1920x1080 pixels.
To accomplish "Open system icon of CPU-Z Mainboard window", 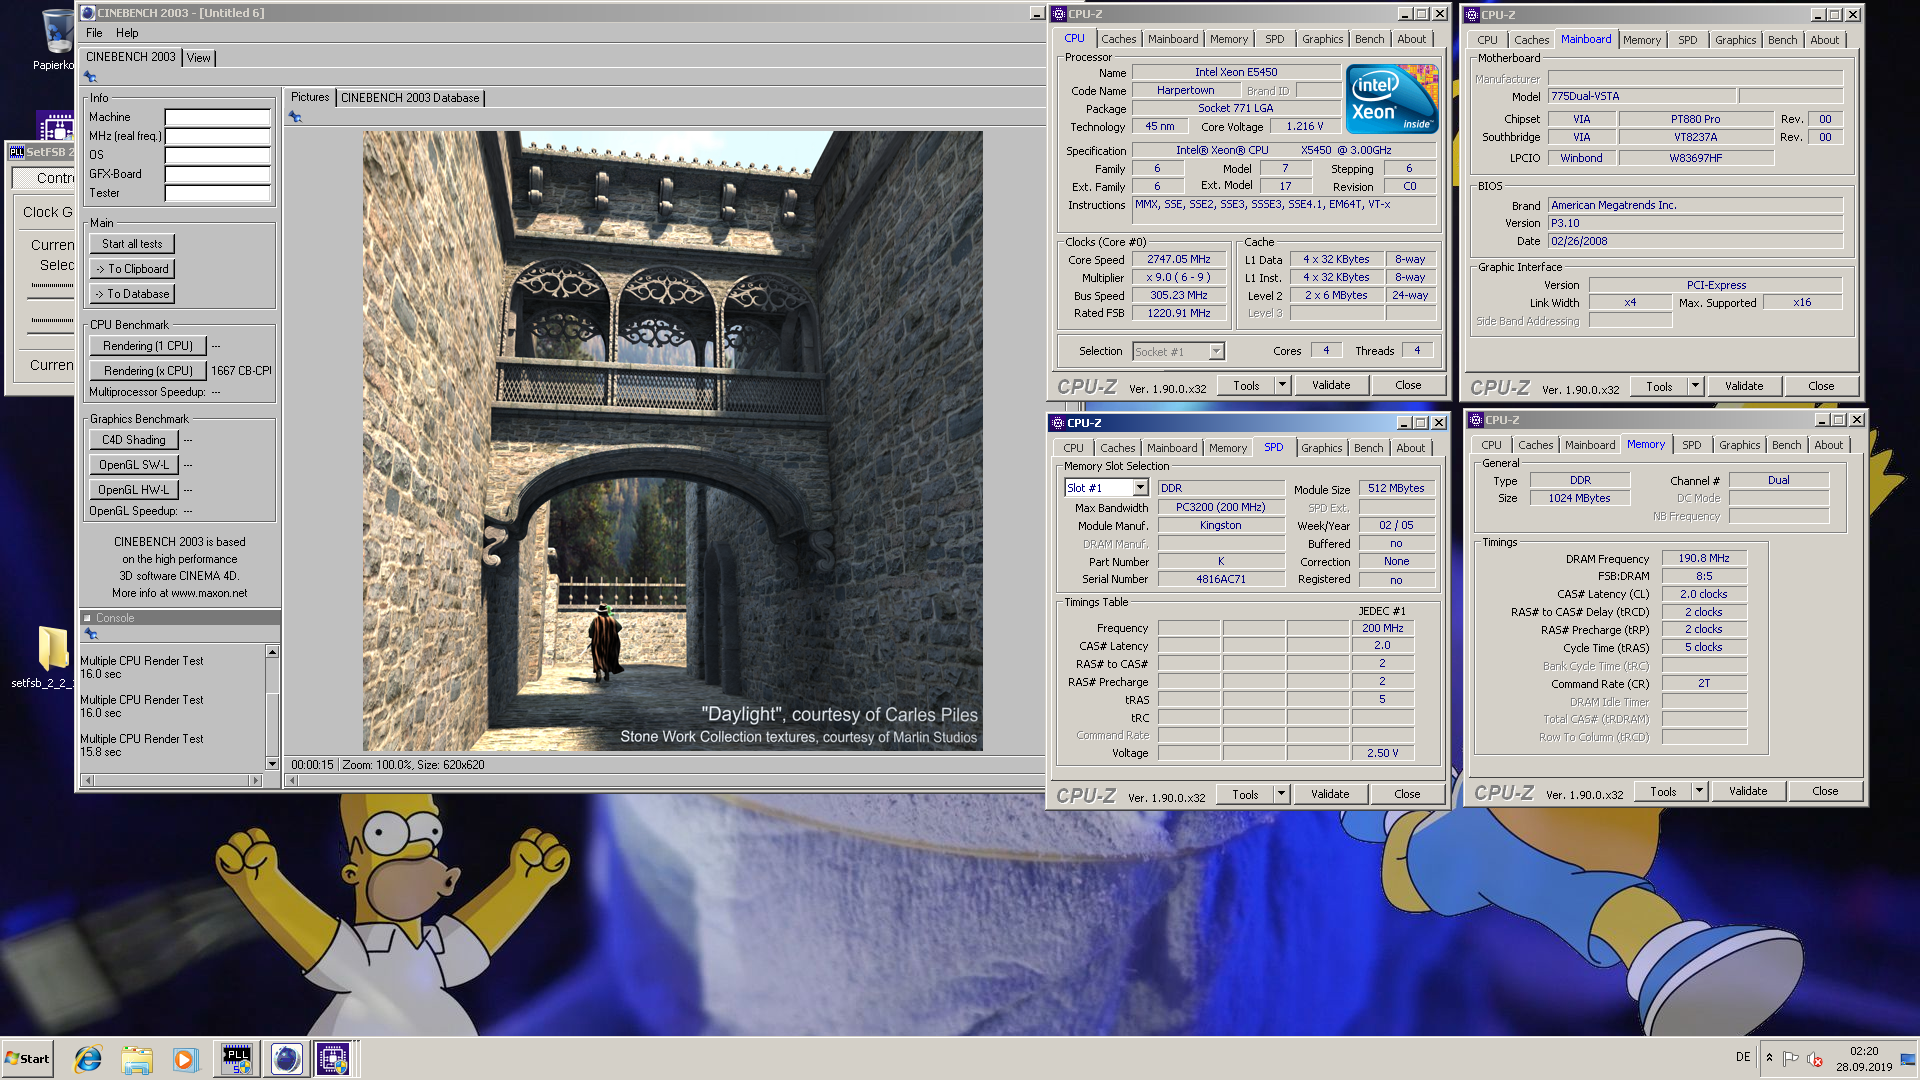I will [1472, 15].
